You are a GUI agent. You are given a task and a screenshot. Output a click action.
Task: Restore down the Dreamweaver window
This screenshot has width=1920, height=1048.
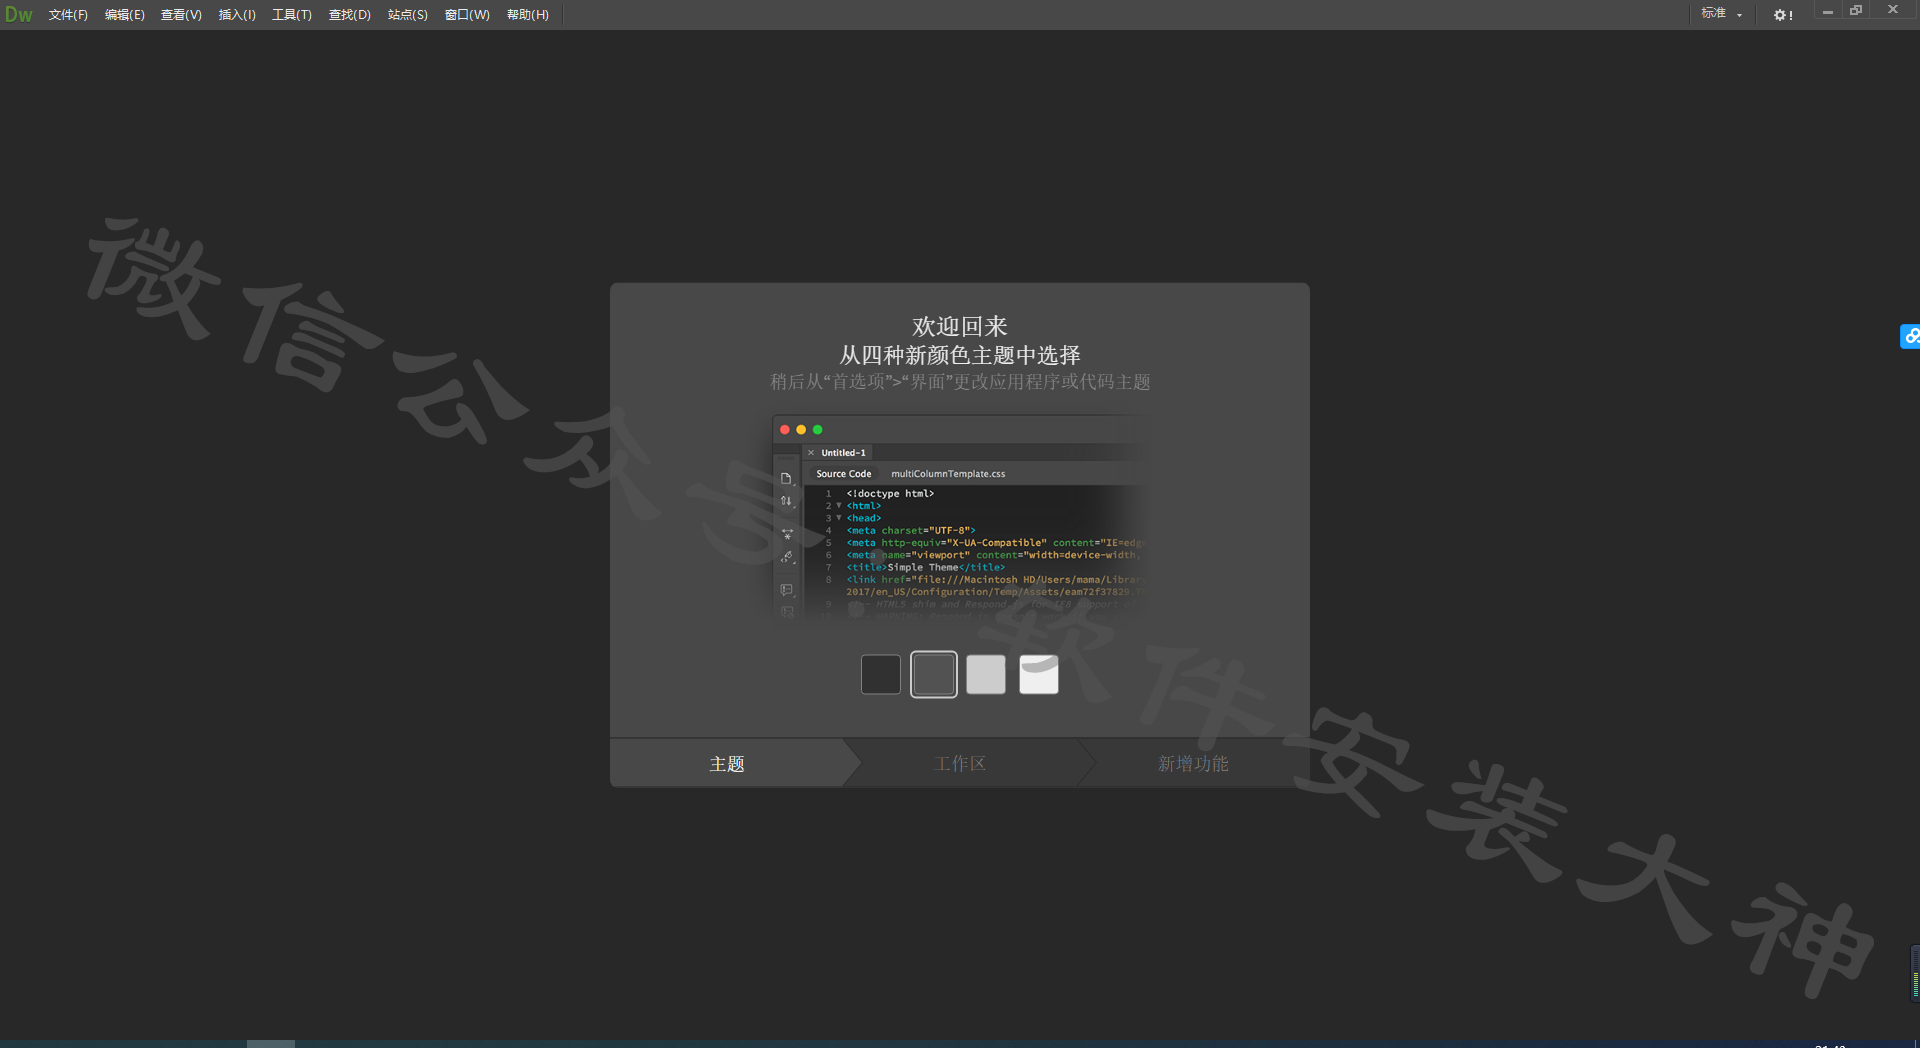tap(1856, 11)
